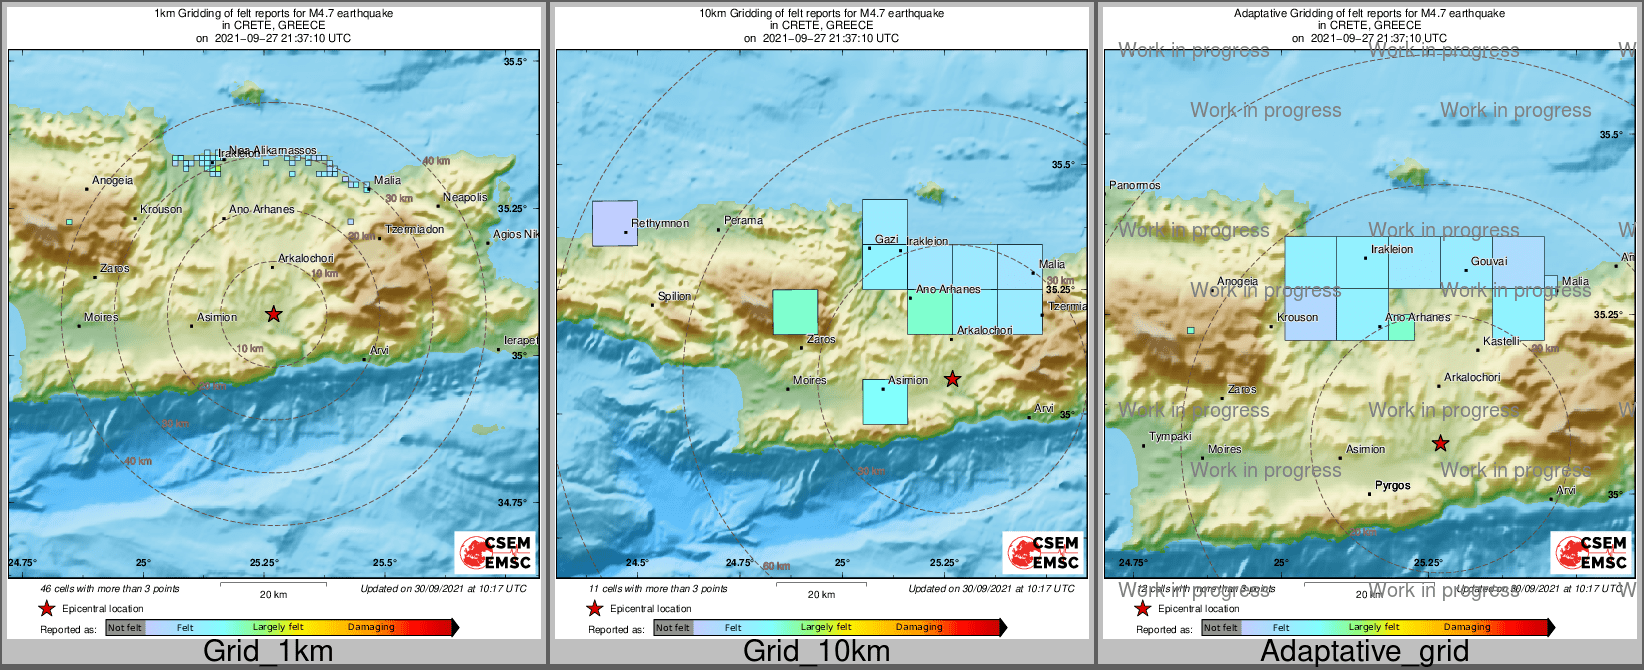This screenshot has width=1644, height=670.
Task: Open the Grid_1km caption label
Action: (268, 651)
